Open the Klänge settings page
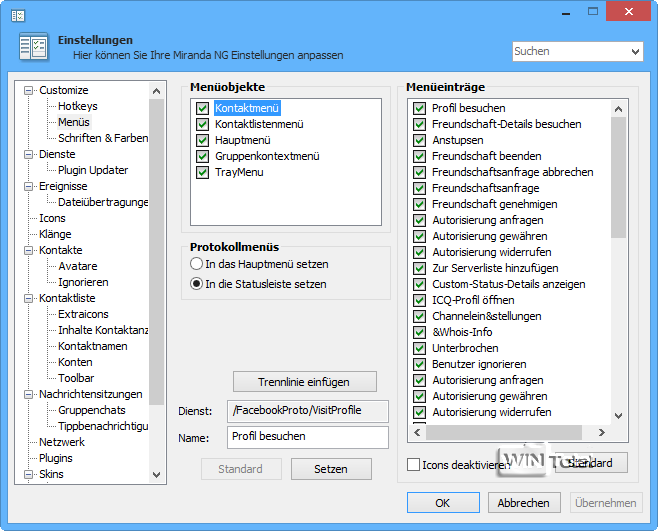This screenshot has width=658, height=531. coord(55,234)
